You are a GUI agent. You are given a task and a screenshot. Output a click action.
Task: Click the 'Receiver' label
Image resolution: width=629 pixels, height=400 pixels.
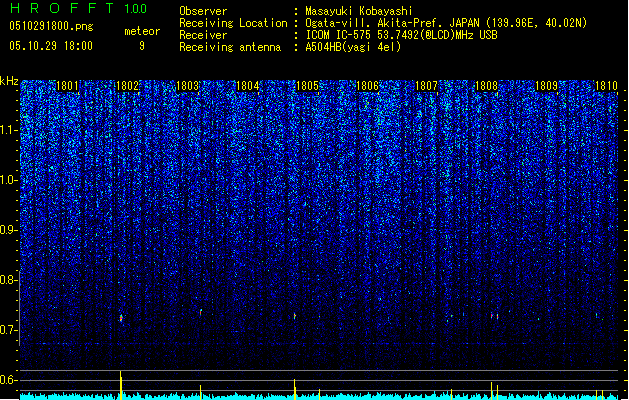(203, 35)
